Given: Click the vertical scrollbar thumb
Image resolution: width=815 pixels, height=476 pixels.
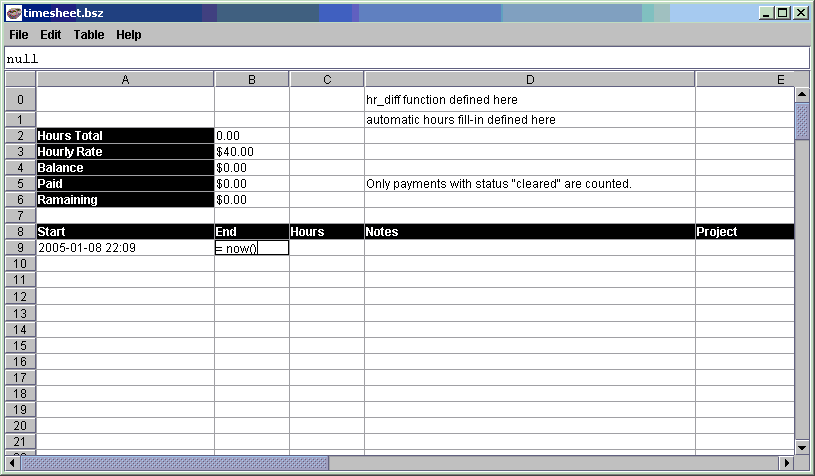Looking at the screenshot, I should click(x=802, y=121).
